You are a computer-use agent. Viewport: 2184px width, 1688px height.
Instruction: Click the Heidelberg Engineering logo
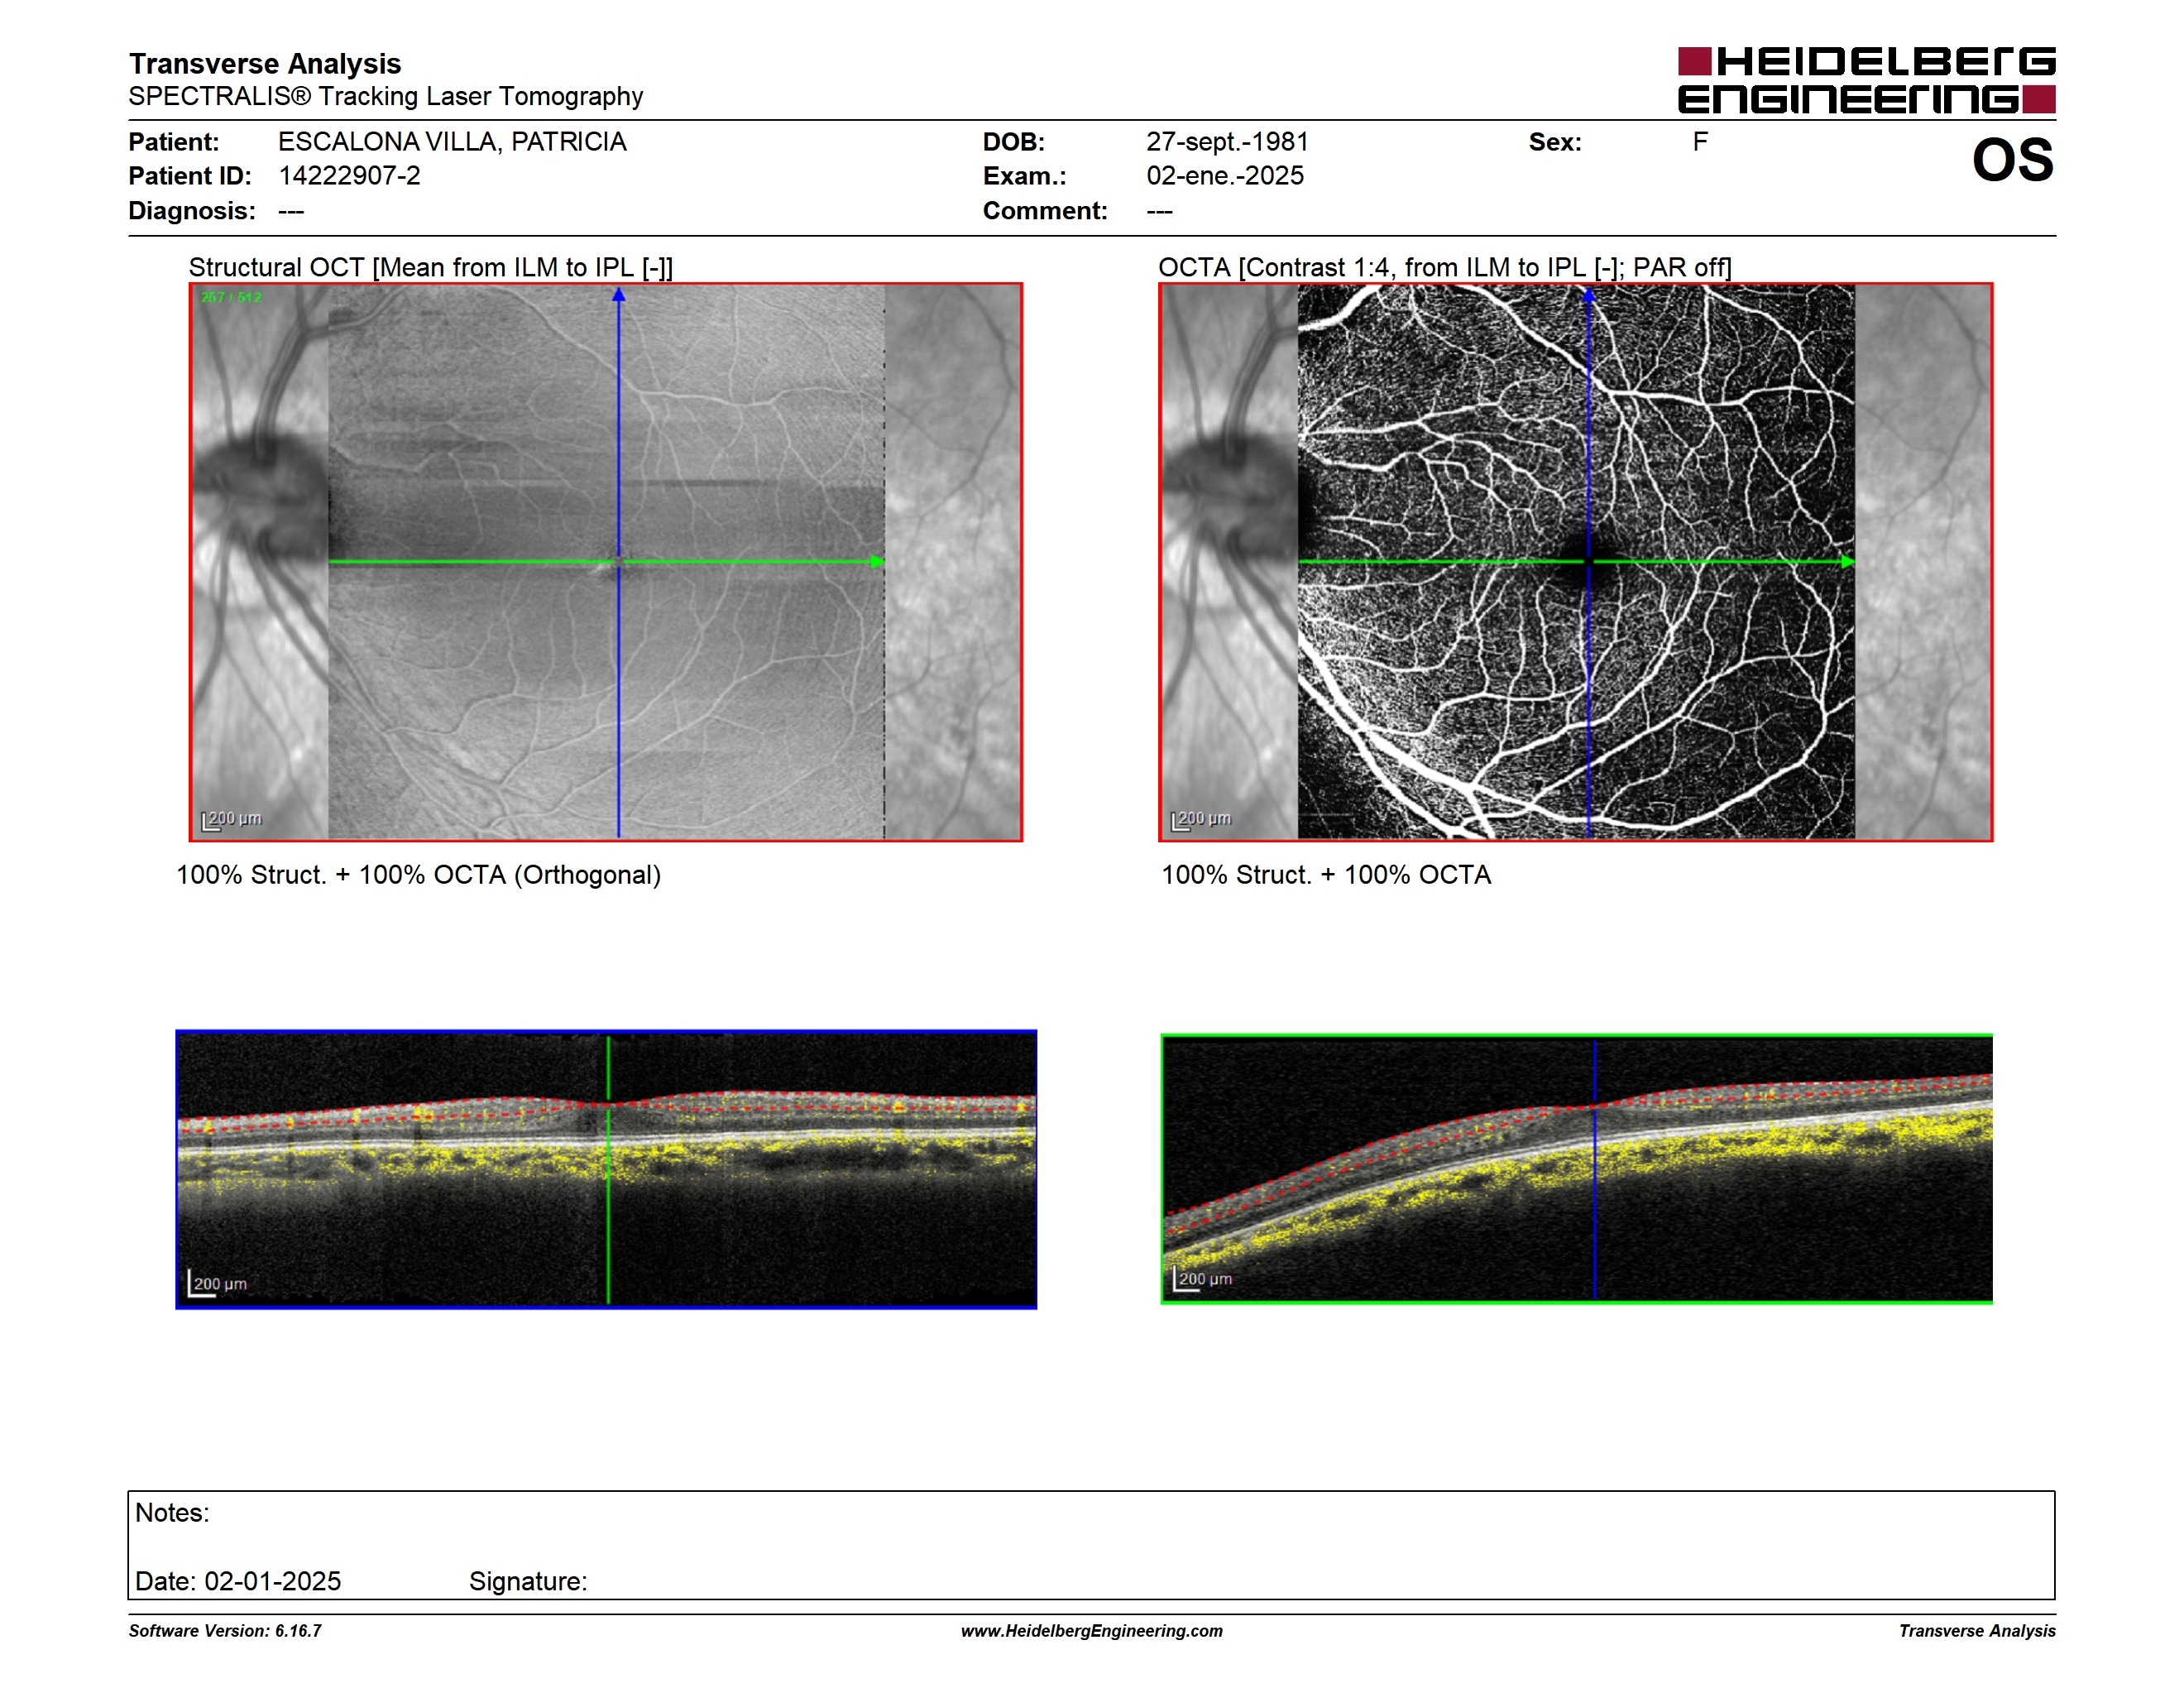[x=1866, y=80]
